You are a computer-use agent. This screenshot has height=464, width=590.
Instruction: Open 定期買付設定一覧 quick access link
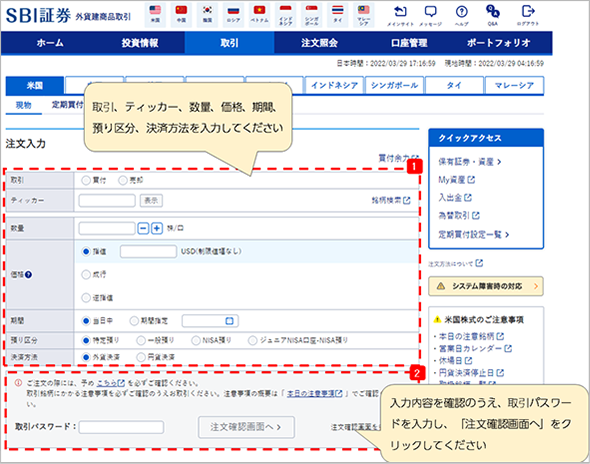(473, 235)
